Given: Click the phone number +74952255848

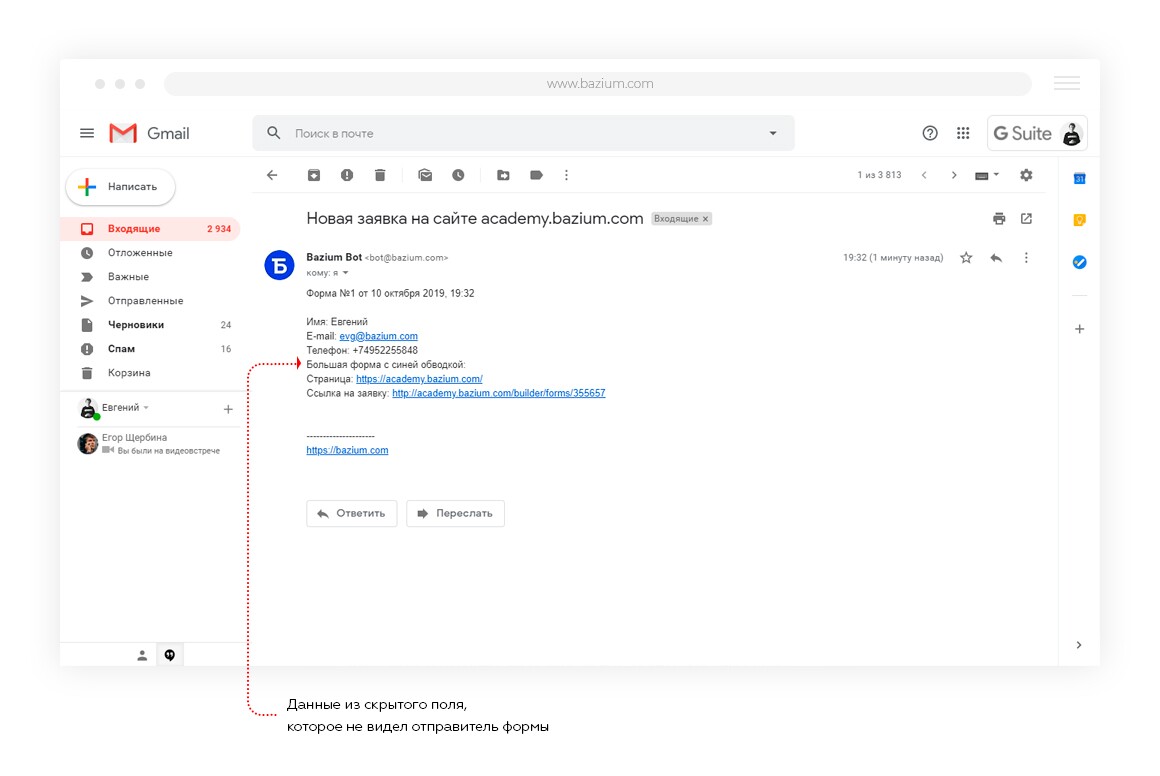Looking at the screenshot, I should coord(385,351).
